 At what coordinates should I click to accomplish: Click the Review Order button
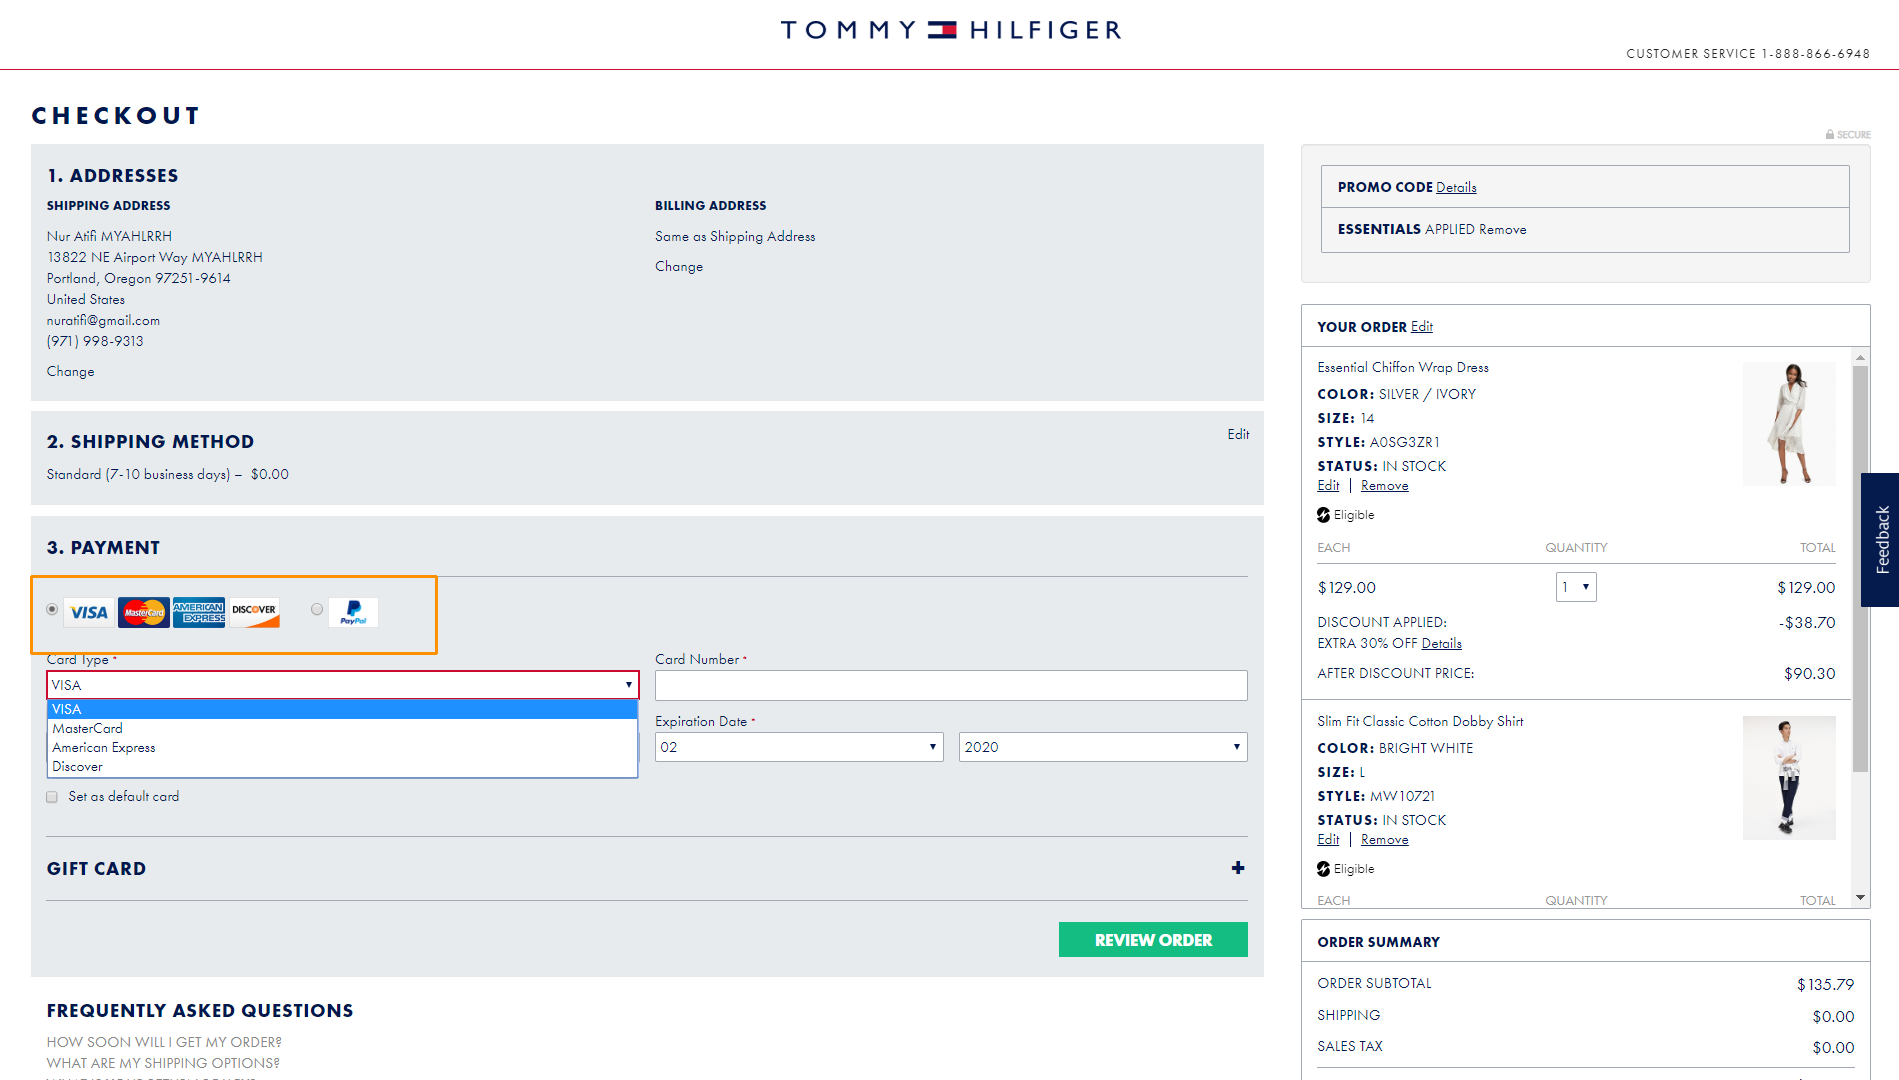tap(1153, 940)
